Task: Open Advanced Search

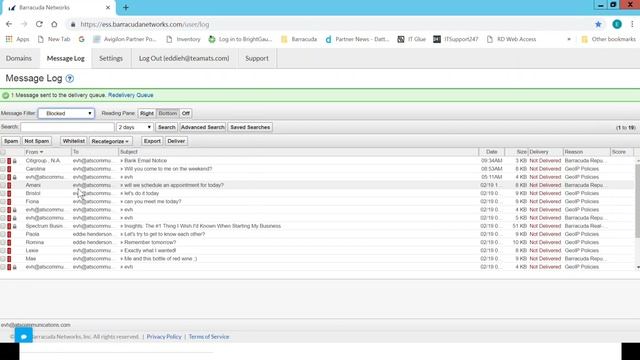Action: coord(202,127)
